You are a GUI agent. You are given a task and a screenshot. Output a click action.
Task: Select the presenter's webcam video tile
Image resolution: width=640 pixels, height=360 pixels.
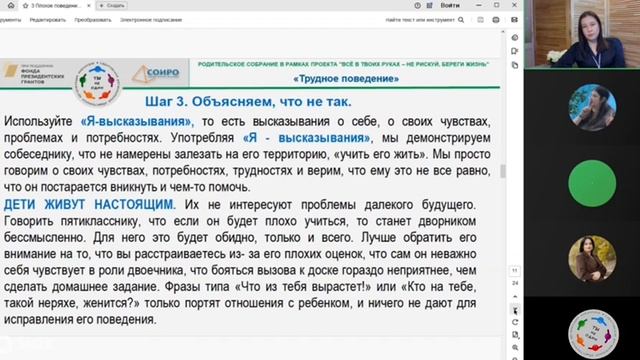click(582, 34)
